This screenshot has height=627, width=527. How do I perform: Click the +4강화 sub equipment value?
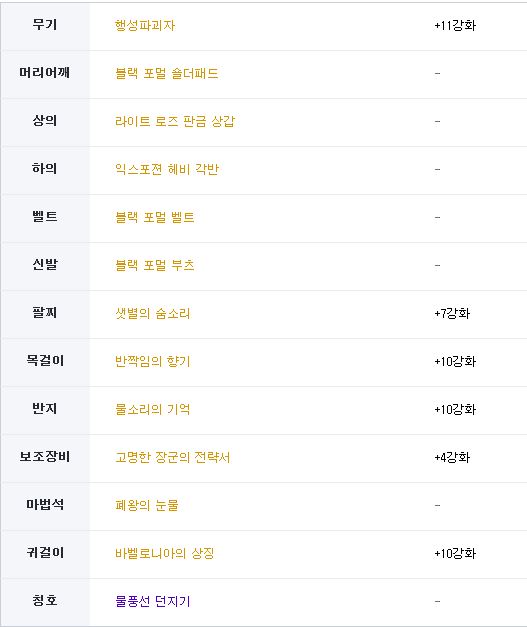pos(452,457)
